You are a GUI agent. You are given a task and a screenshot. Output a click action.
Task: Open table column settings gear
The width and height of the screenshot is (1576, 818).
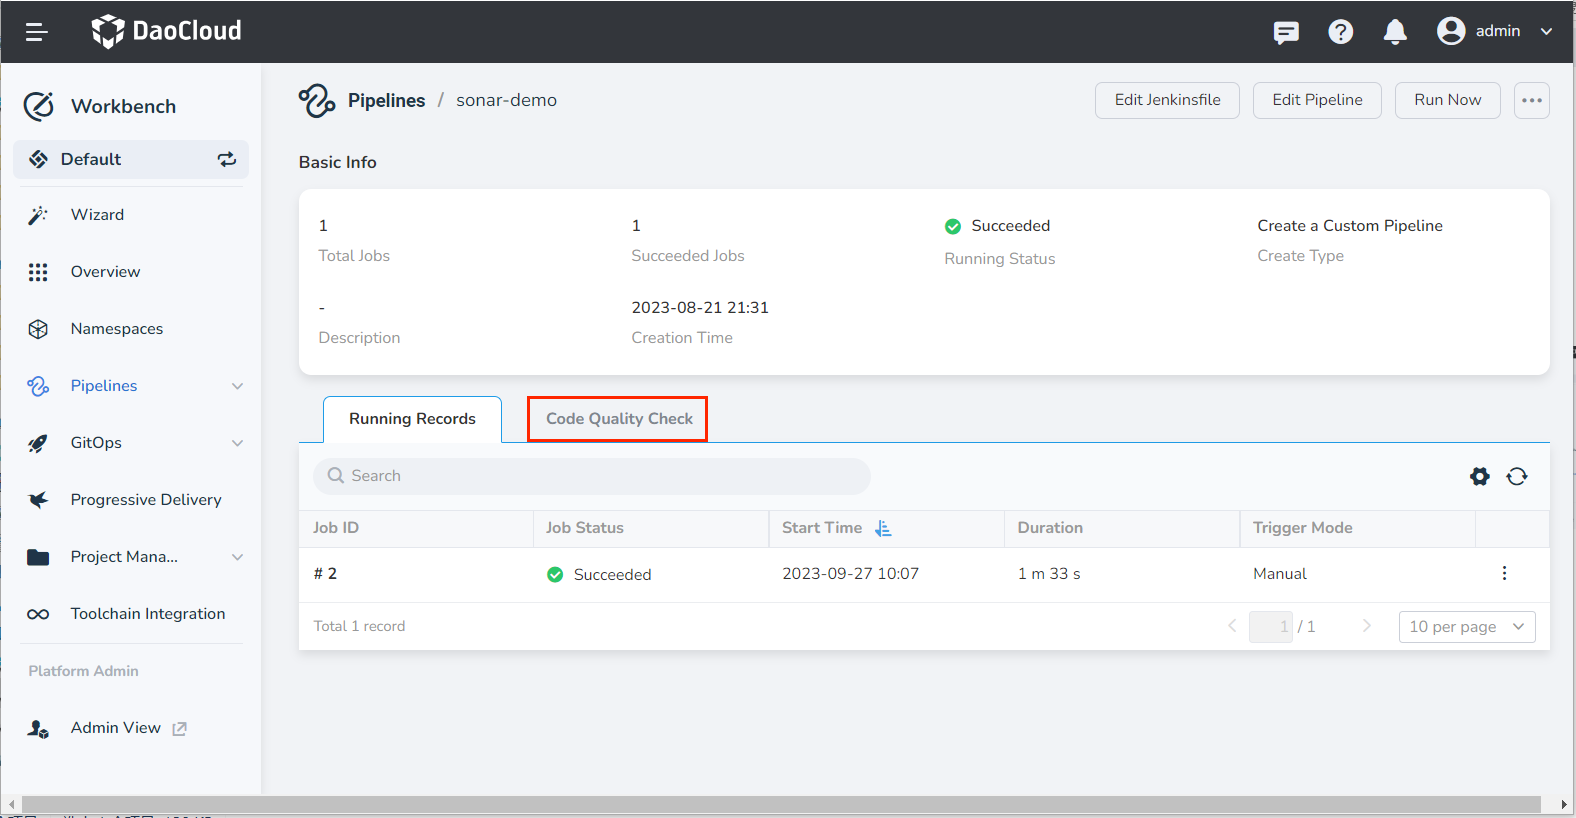[x=1479, y=476]
